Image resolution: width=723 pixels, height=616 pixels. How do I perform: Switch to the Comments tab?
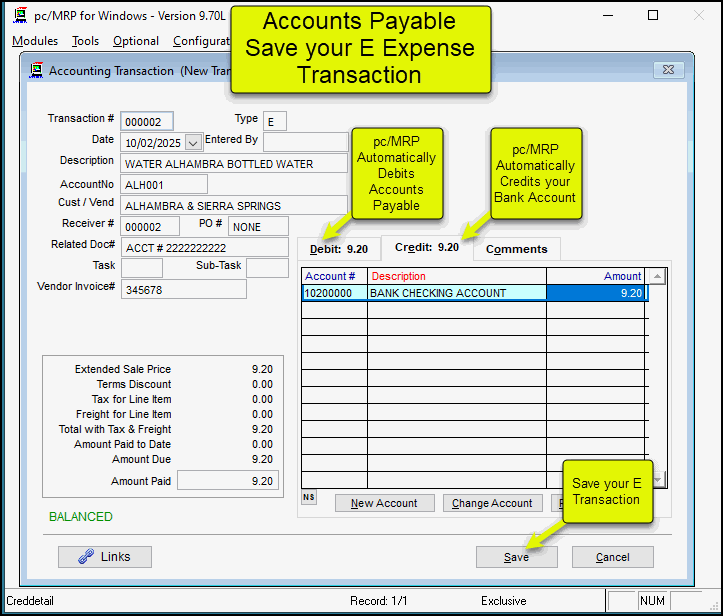coord(516,249)
